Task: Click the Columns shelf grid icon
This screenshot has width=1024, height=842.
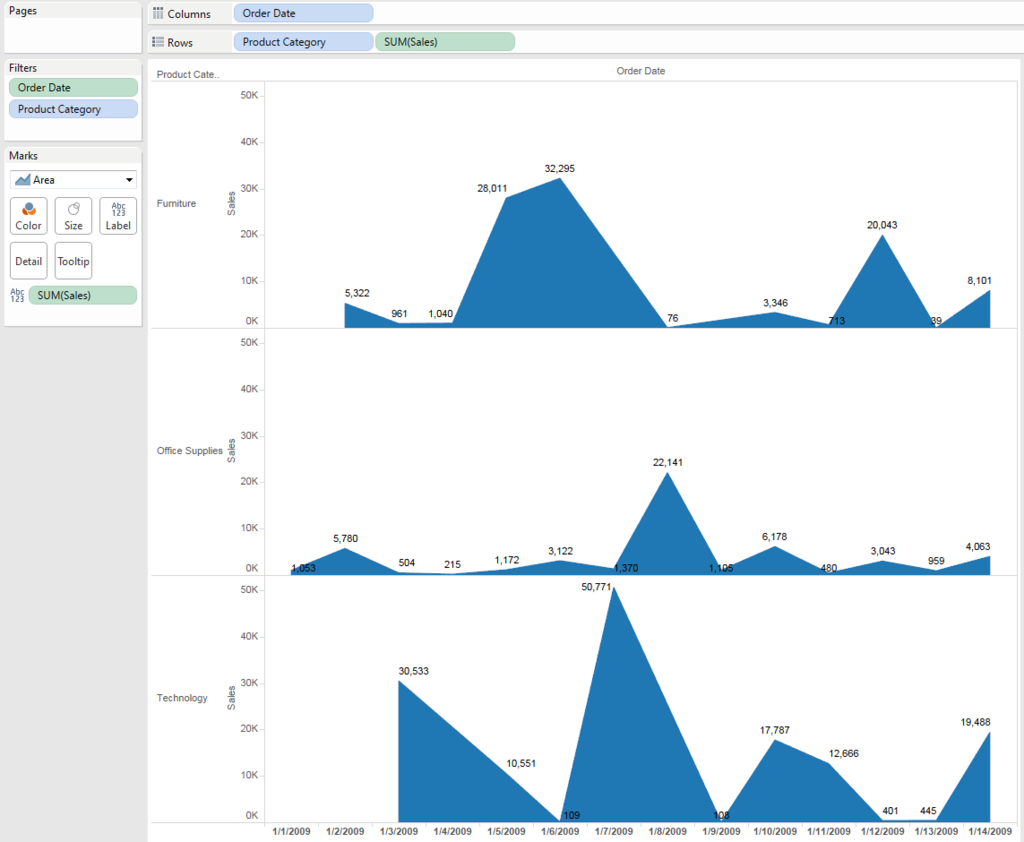Action: coord(158,13)
